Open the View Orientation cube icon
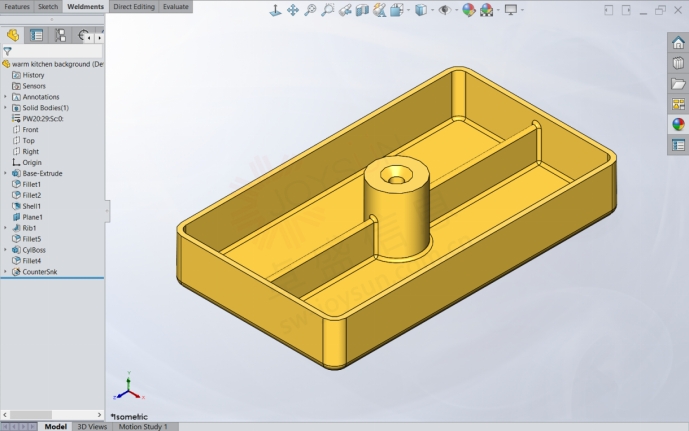The image size is (689, 431). tap(397, 10)
